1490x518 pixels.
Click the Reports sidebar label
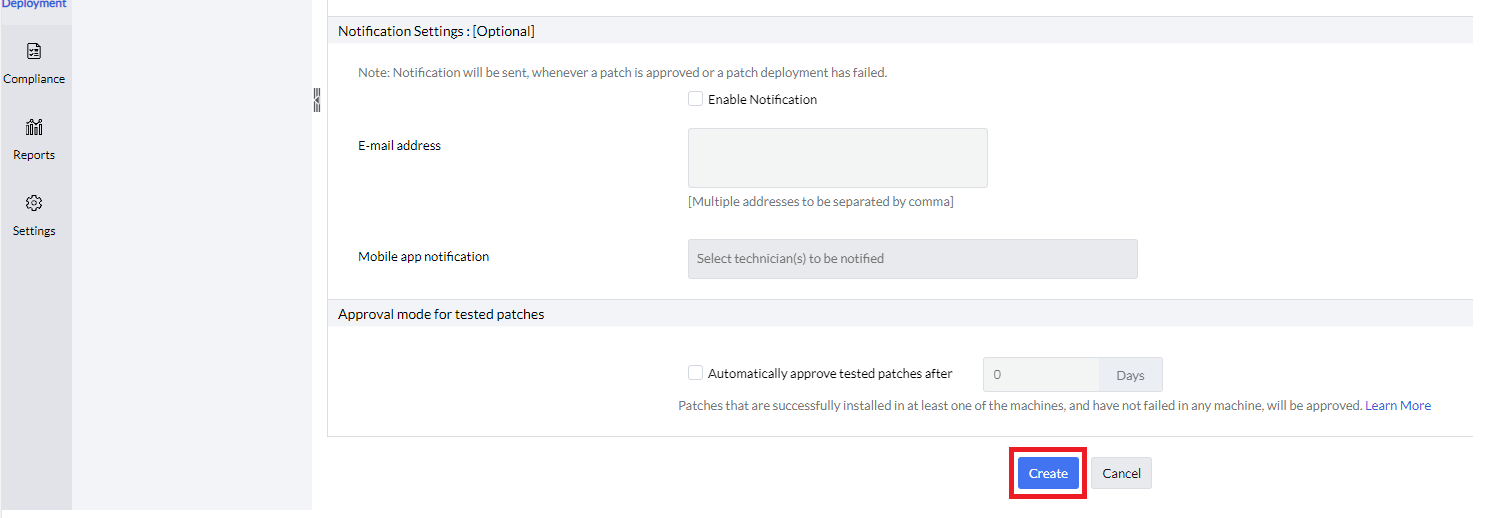point(34,155)
